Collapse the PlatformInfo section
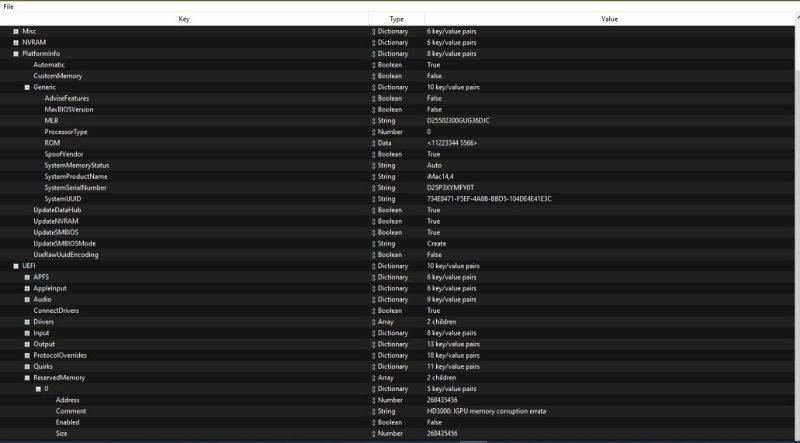The image size is (800, 443). click(x=16, y=54)
